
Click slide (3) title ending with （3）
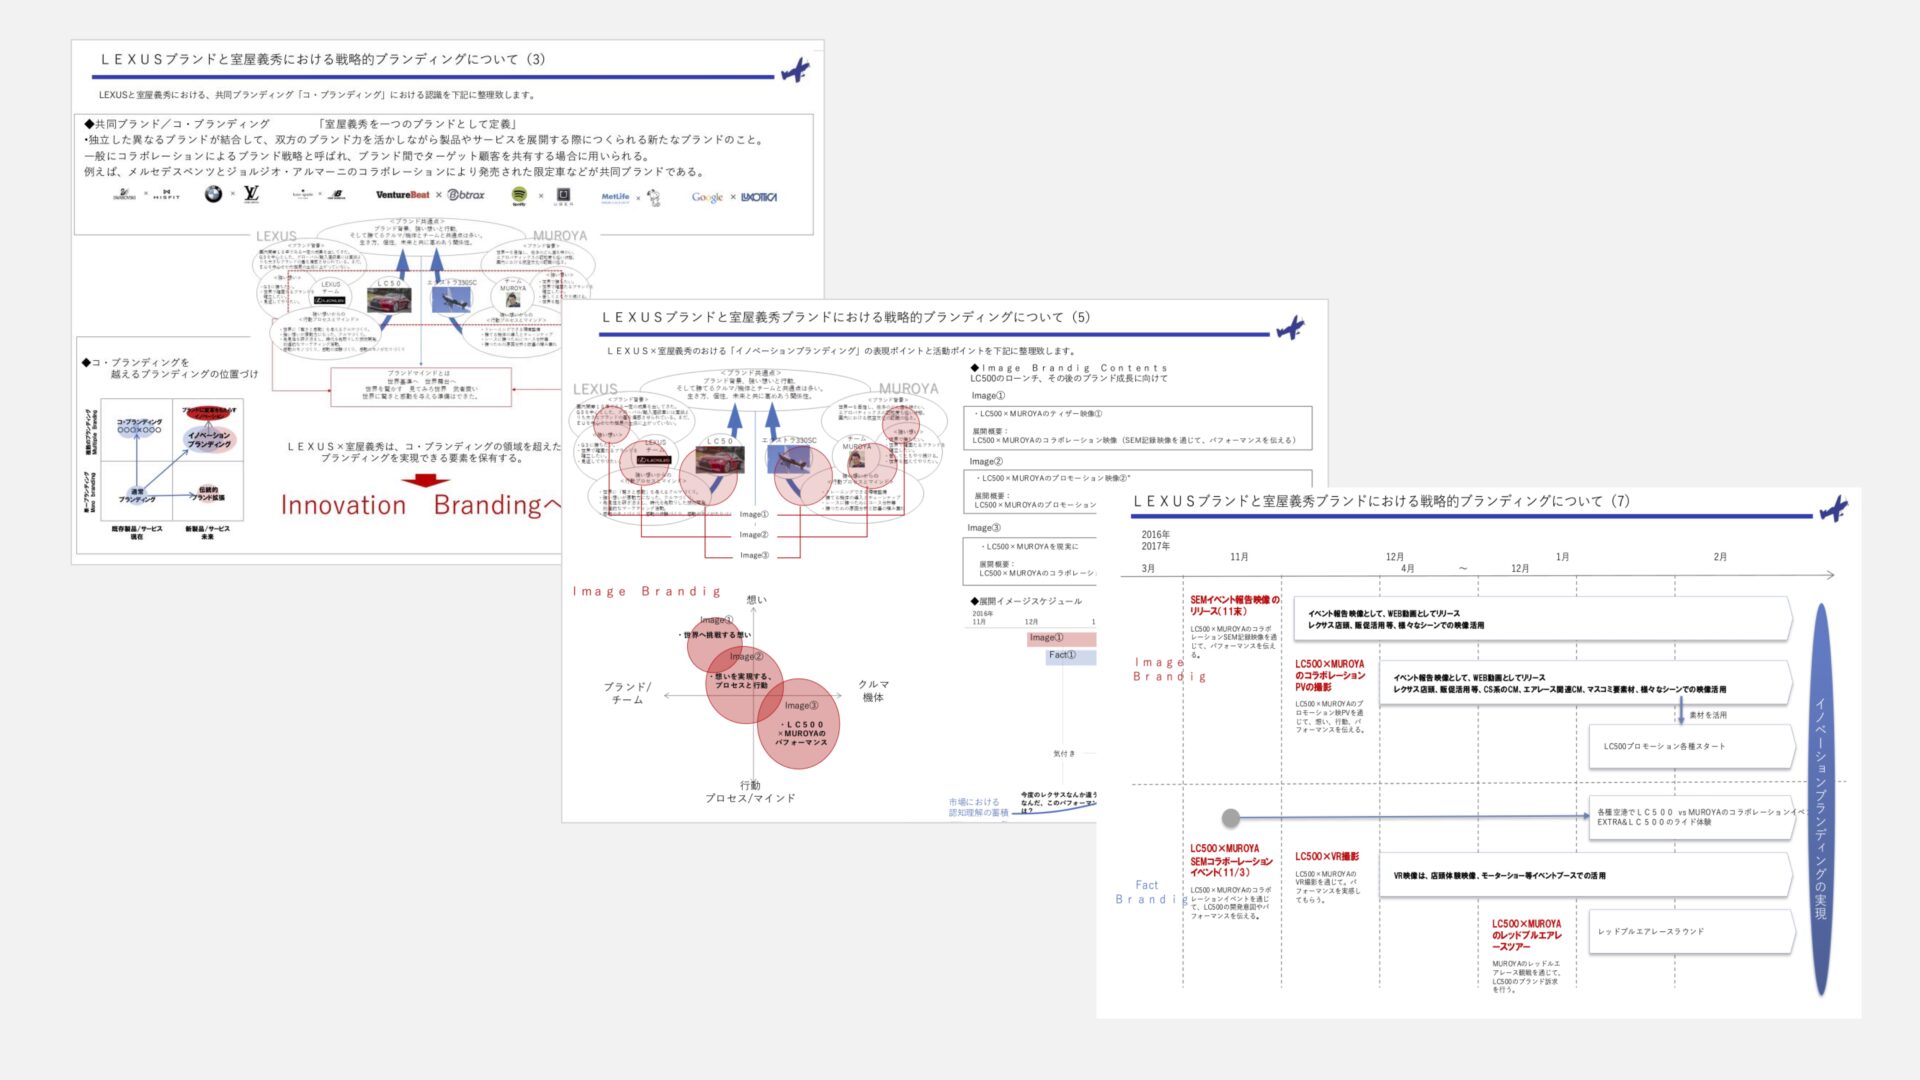pos(323,59)
